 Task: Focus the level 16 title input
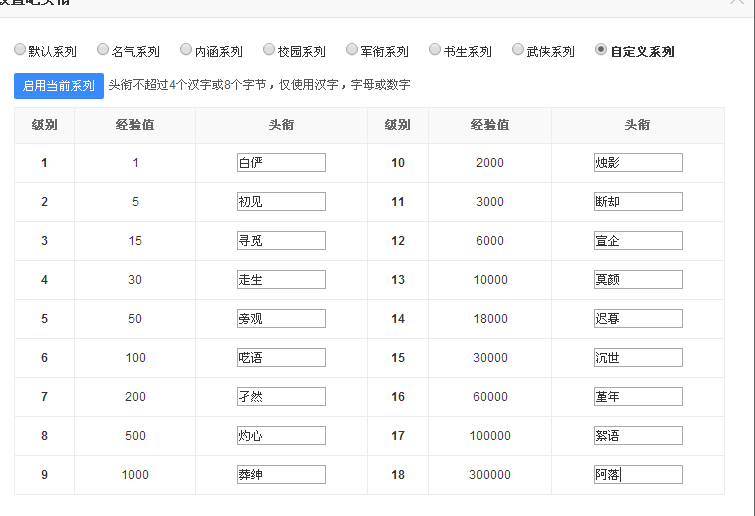tap(638, 396)
